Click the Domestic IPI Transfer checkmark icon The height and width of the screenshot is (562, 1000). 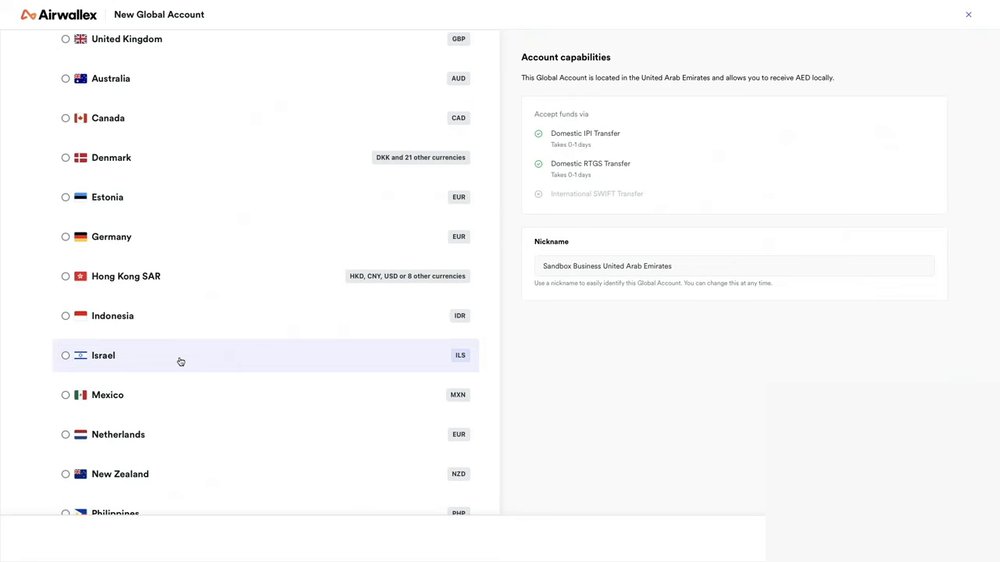coord(538,134)
